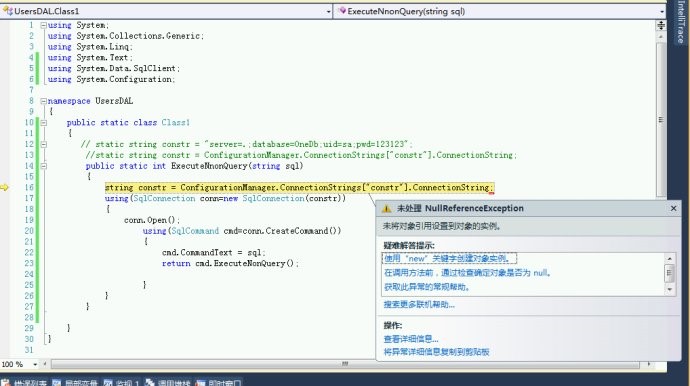
Task: Open the 100 % zoom dropdown
Action: 35,364
